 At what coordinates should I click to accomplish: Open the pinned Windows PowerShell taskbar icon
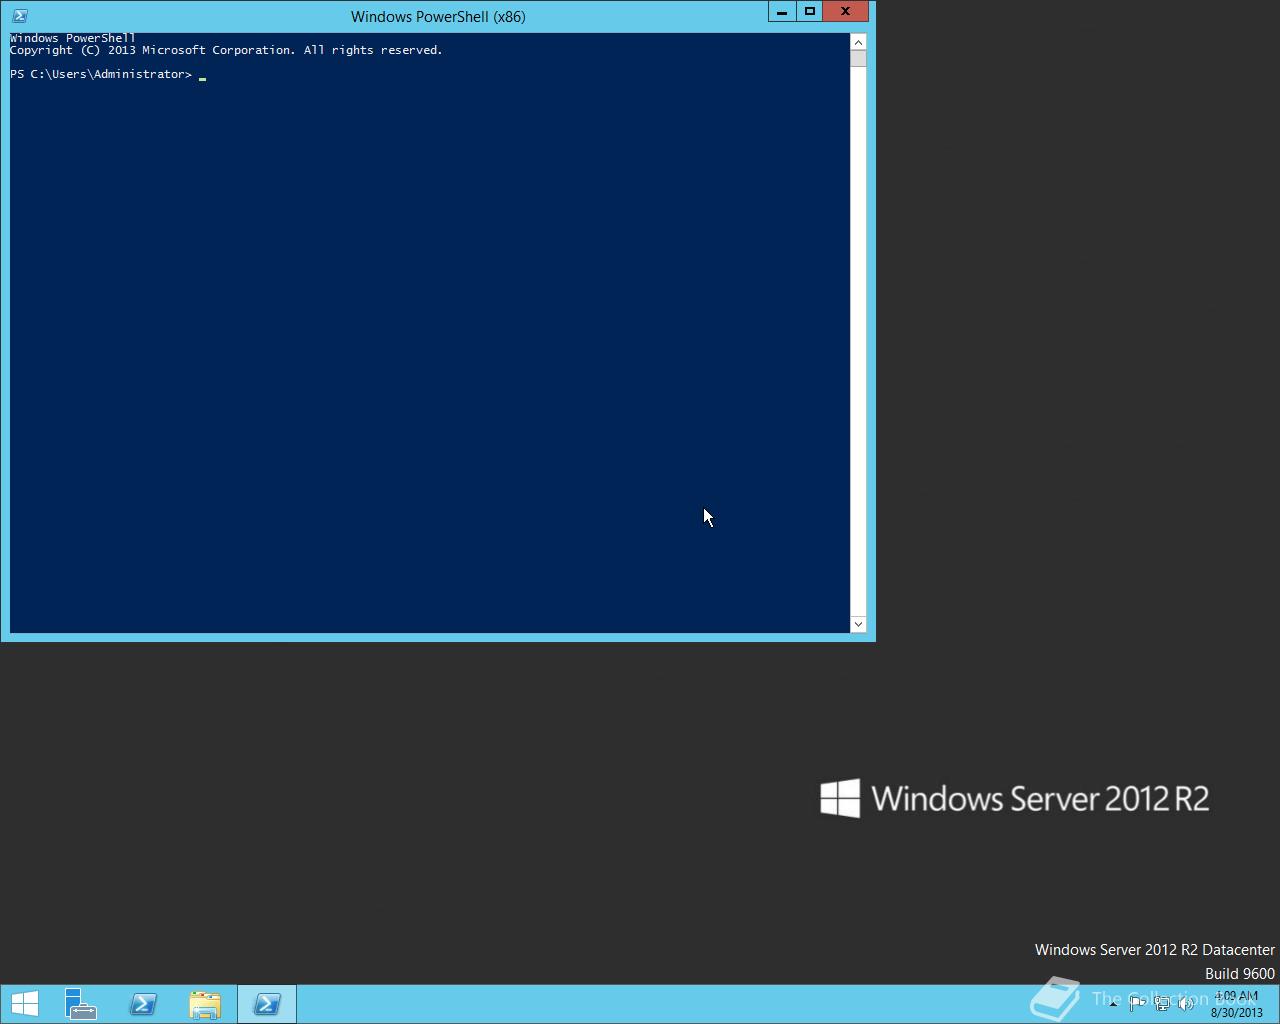(x=143, y=1004)
